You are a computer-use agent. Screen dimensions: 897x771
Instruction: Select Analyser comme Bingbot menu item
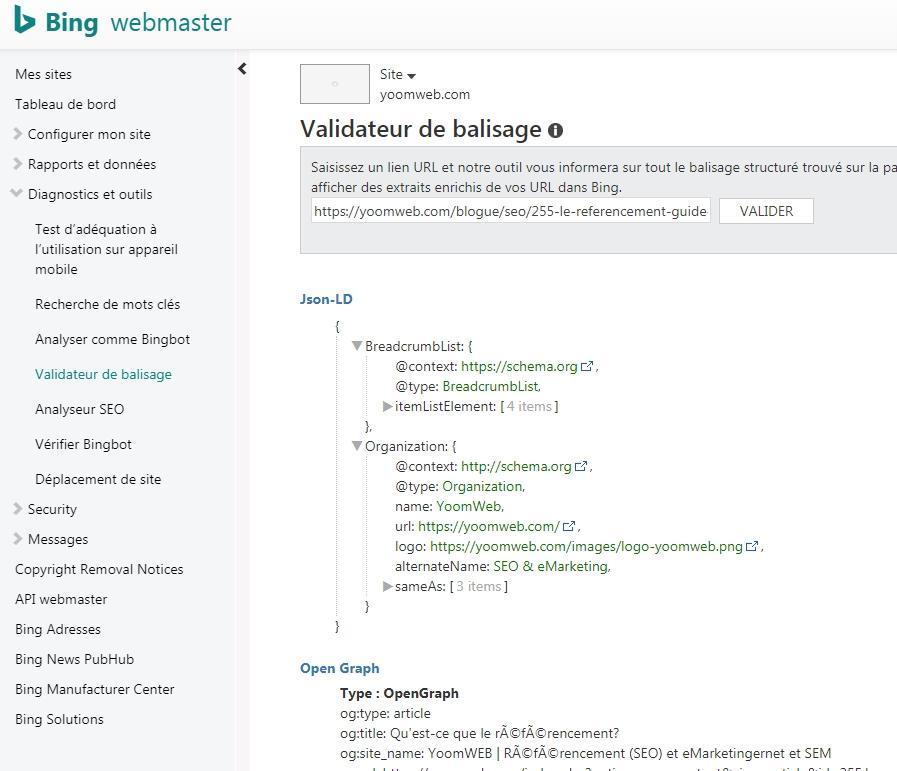click(112, 339)
